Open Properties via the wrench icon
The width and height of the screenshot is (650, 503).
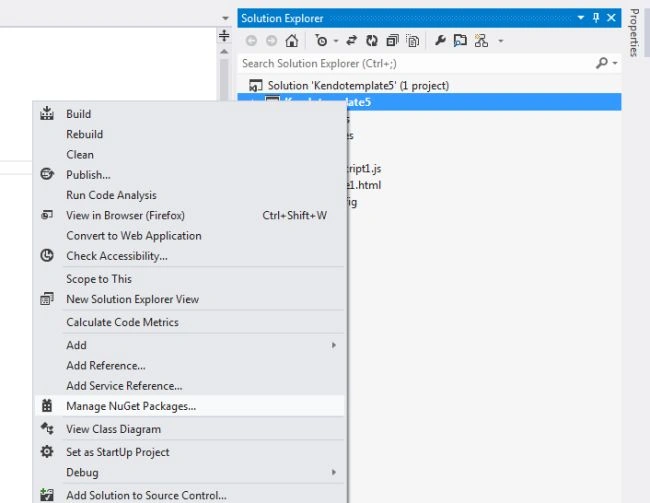pos(440,41)
